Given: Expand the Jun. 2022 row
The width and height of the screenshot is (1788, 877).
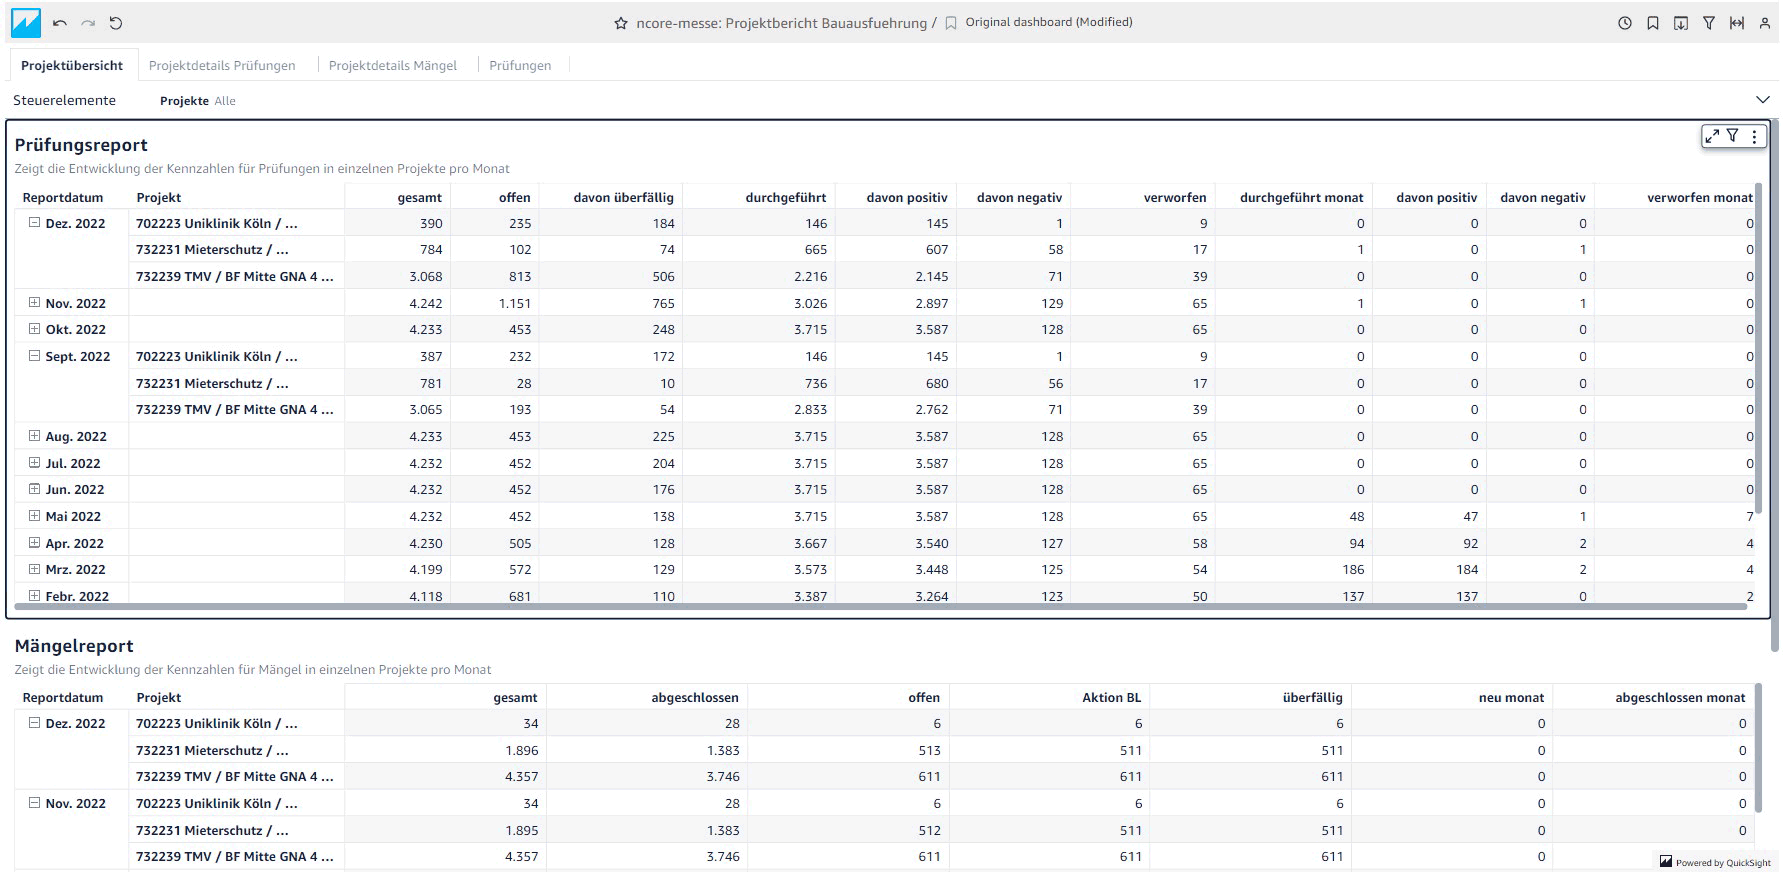Looking at the screenshot, I should click(34, 489).
